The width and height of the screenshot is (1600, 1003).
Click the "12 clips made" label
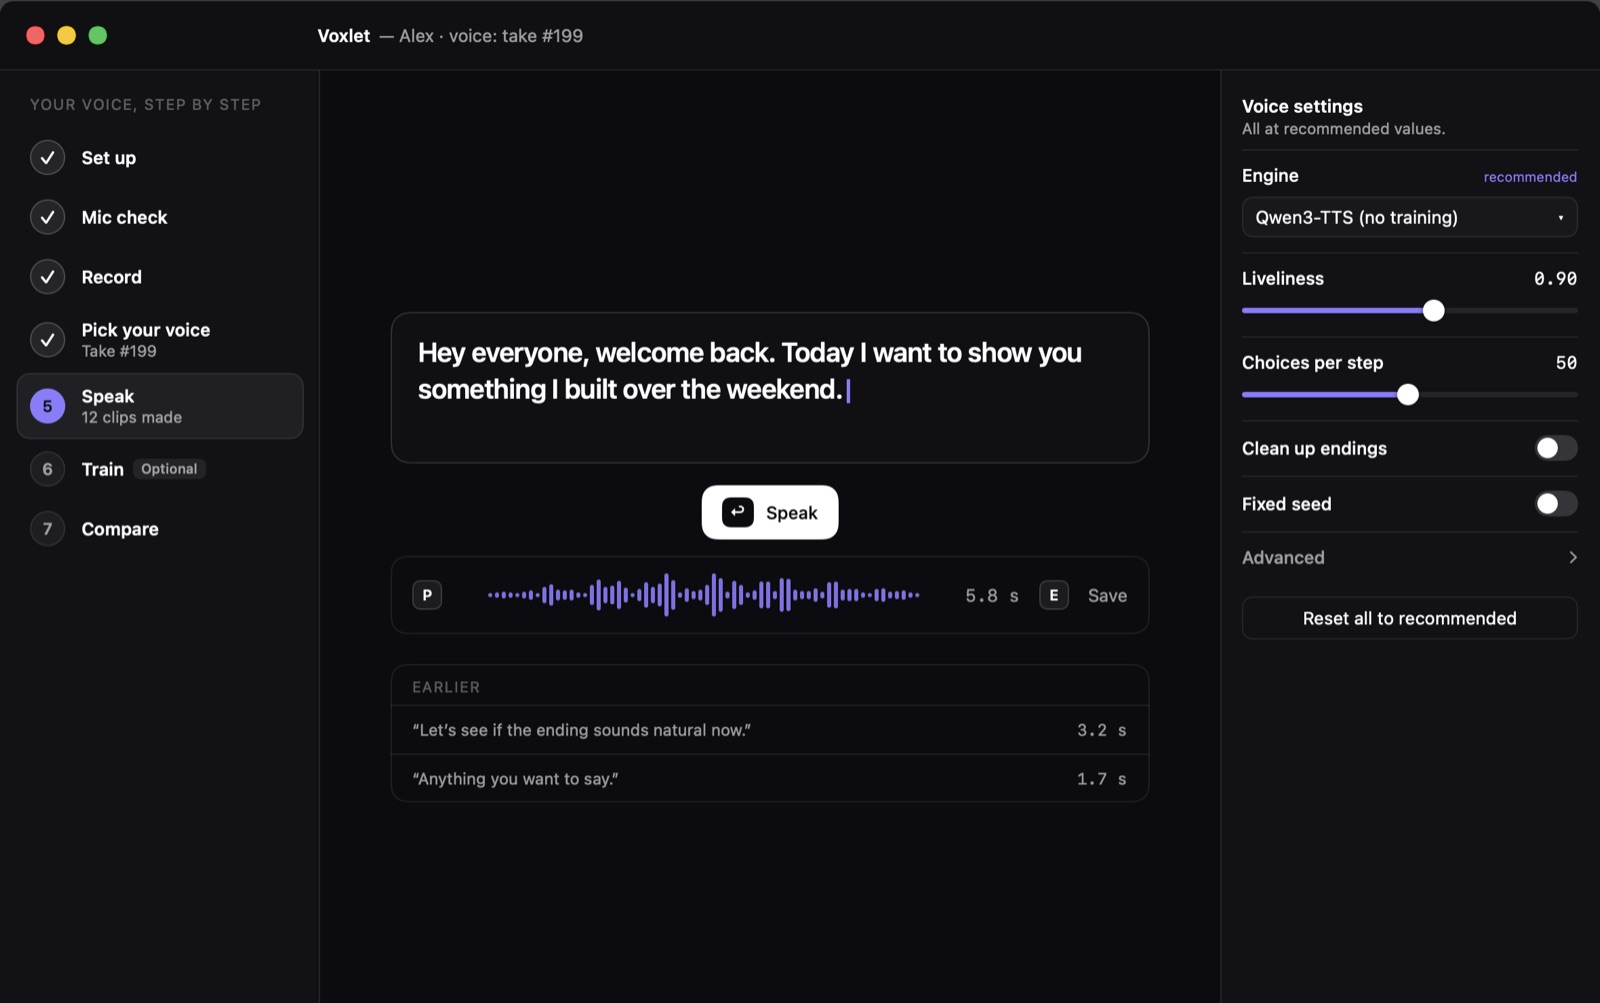click(132, 417)
